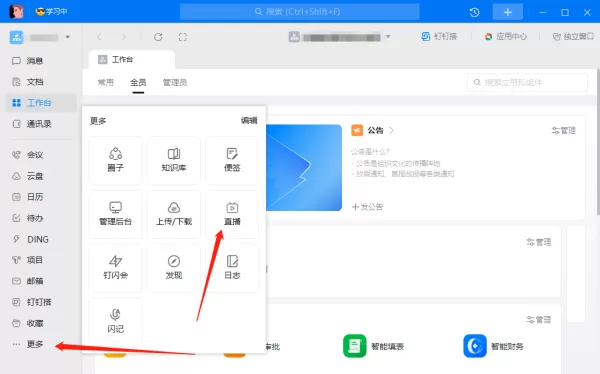Switch to the 常用 tab
600x374 pixels.
[106, 82]
